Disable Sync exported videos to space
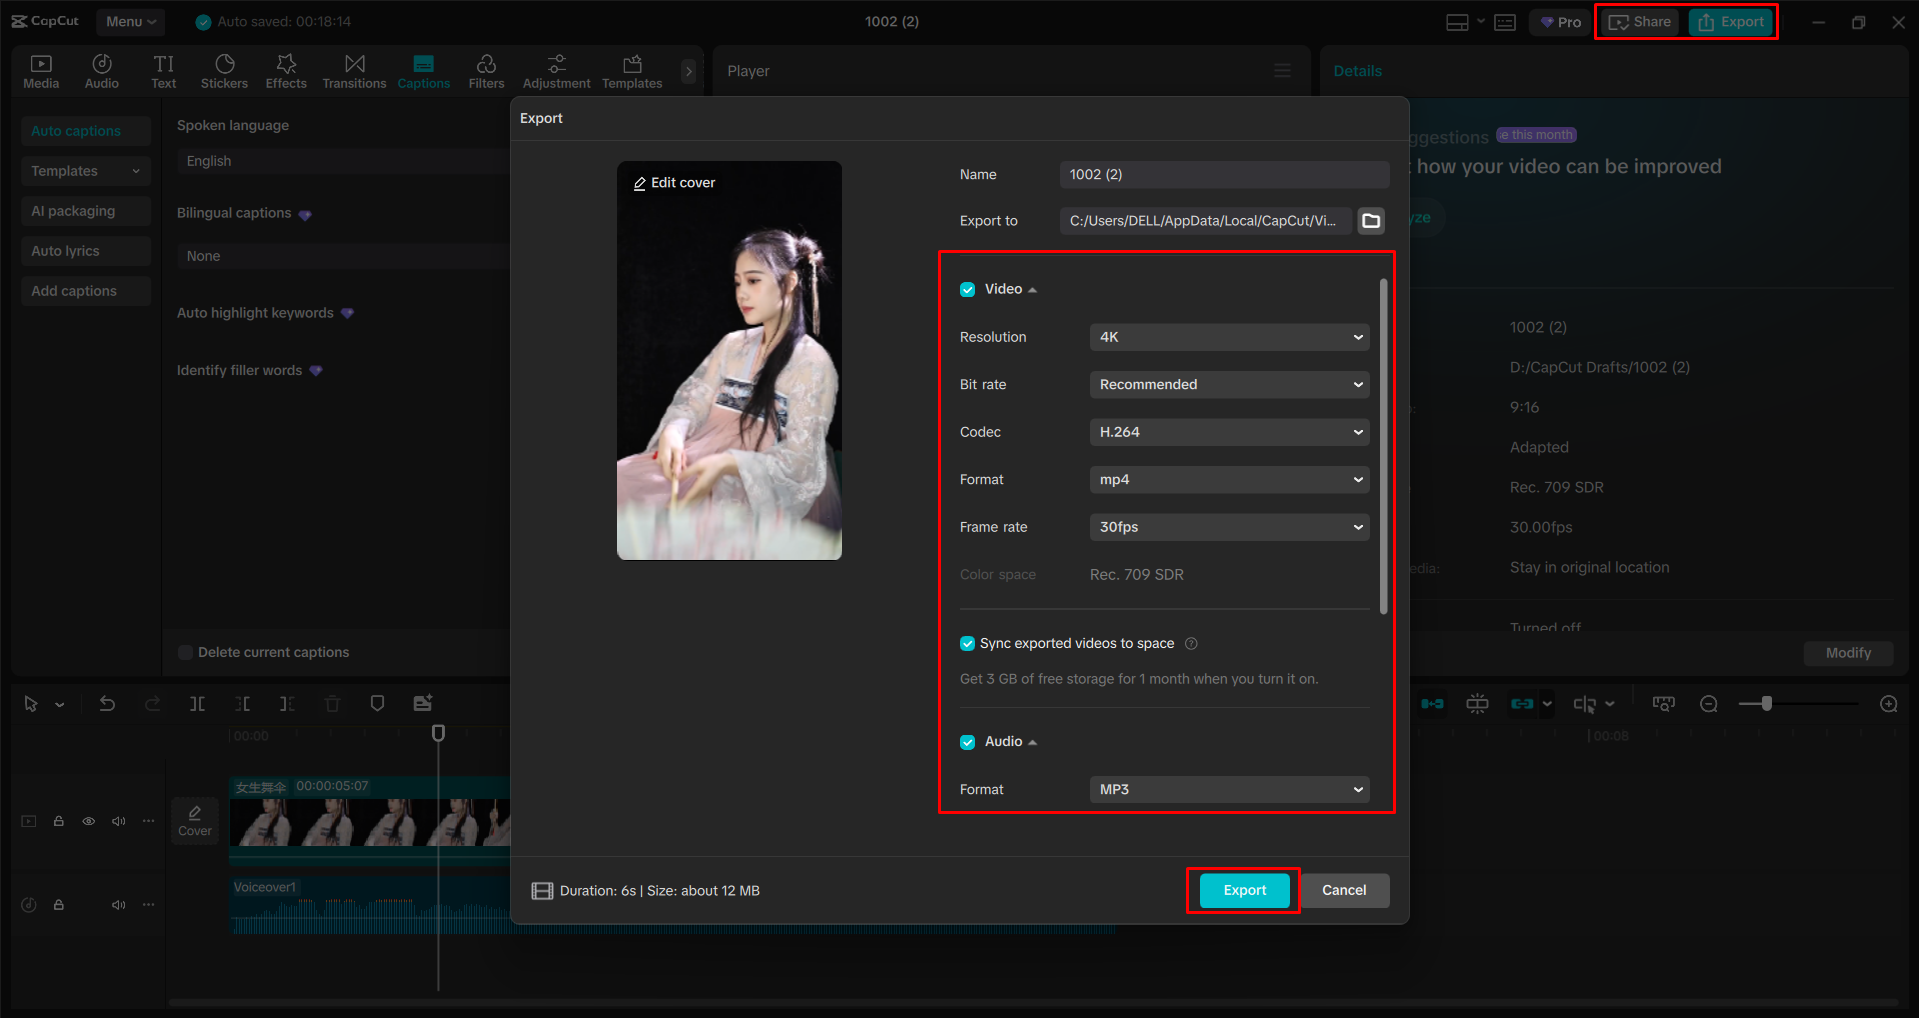1919x1018 pixels. click(x=967, y=643)
